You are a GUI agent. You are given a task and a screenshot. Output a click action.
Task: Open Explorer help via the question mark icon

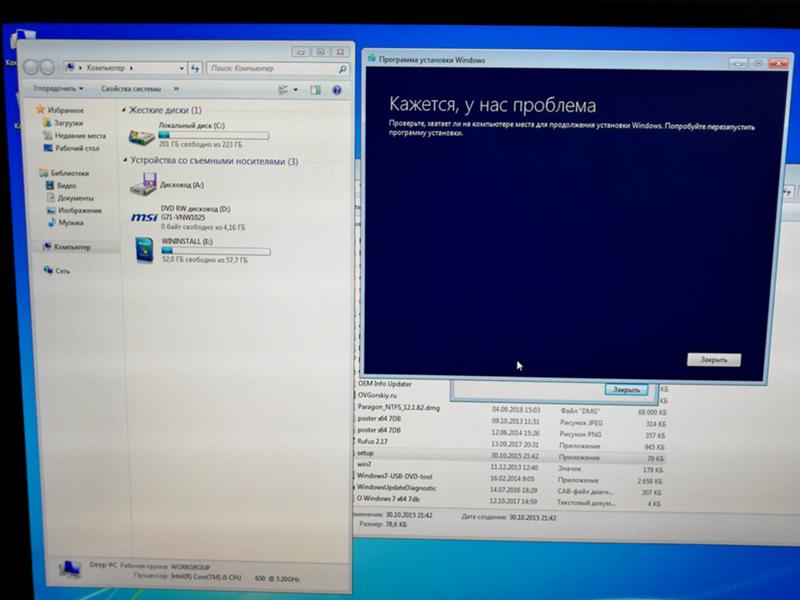337,90
